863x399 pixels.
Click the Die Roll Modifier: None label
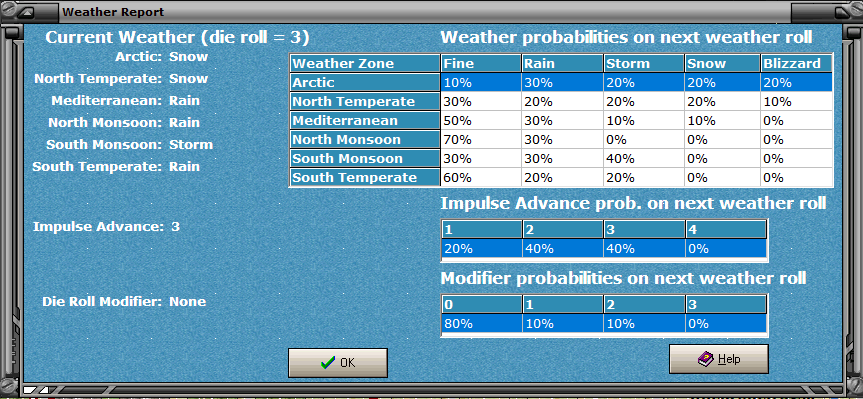tap(124, 302)
